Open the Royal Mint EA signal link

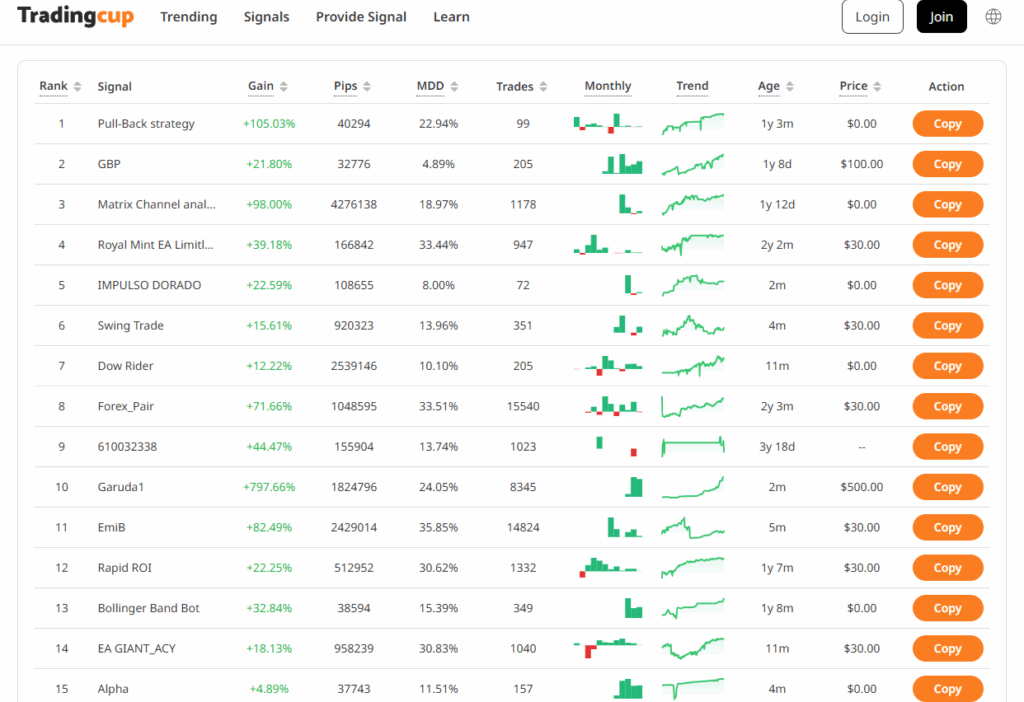click(156, 245)
